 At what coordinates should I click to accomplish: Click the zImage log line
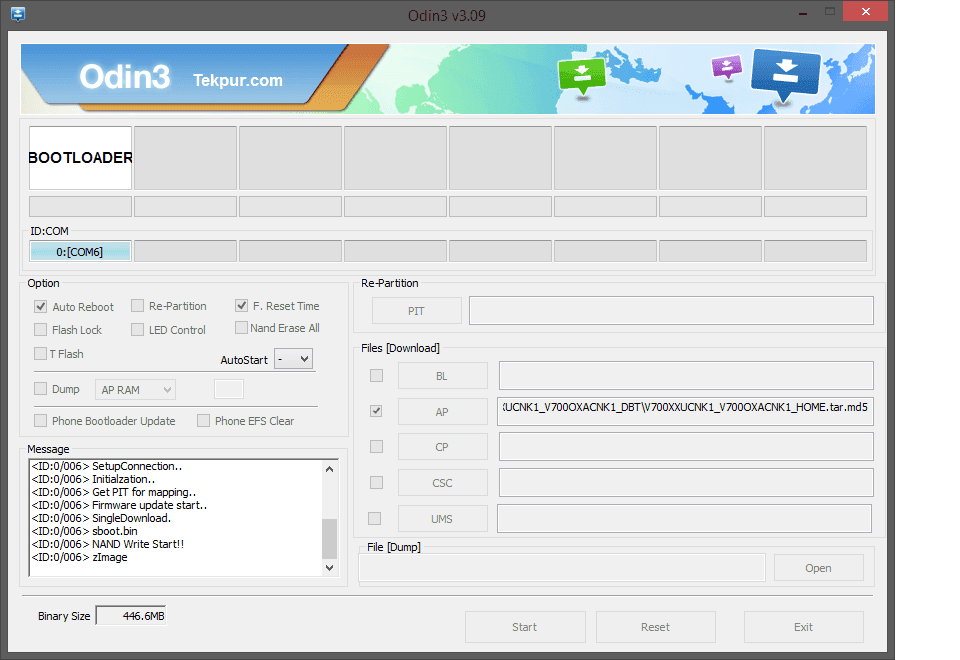click(x=80, y=557)
